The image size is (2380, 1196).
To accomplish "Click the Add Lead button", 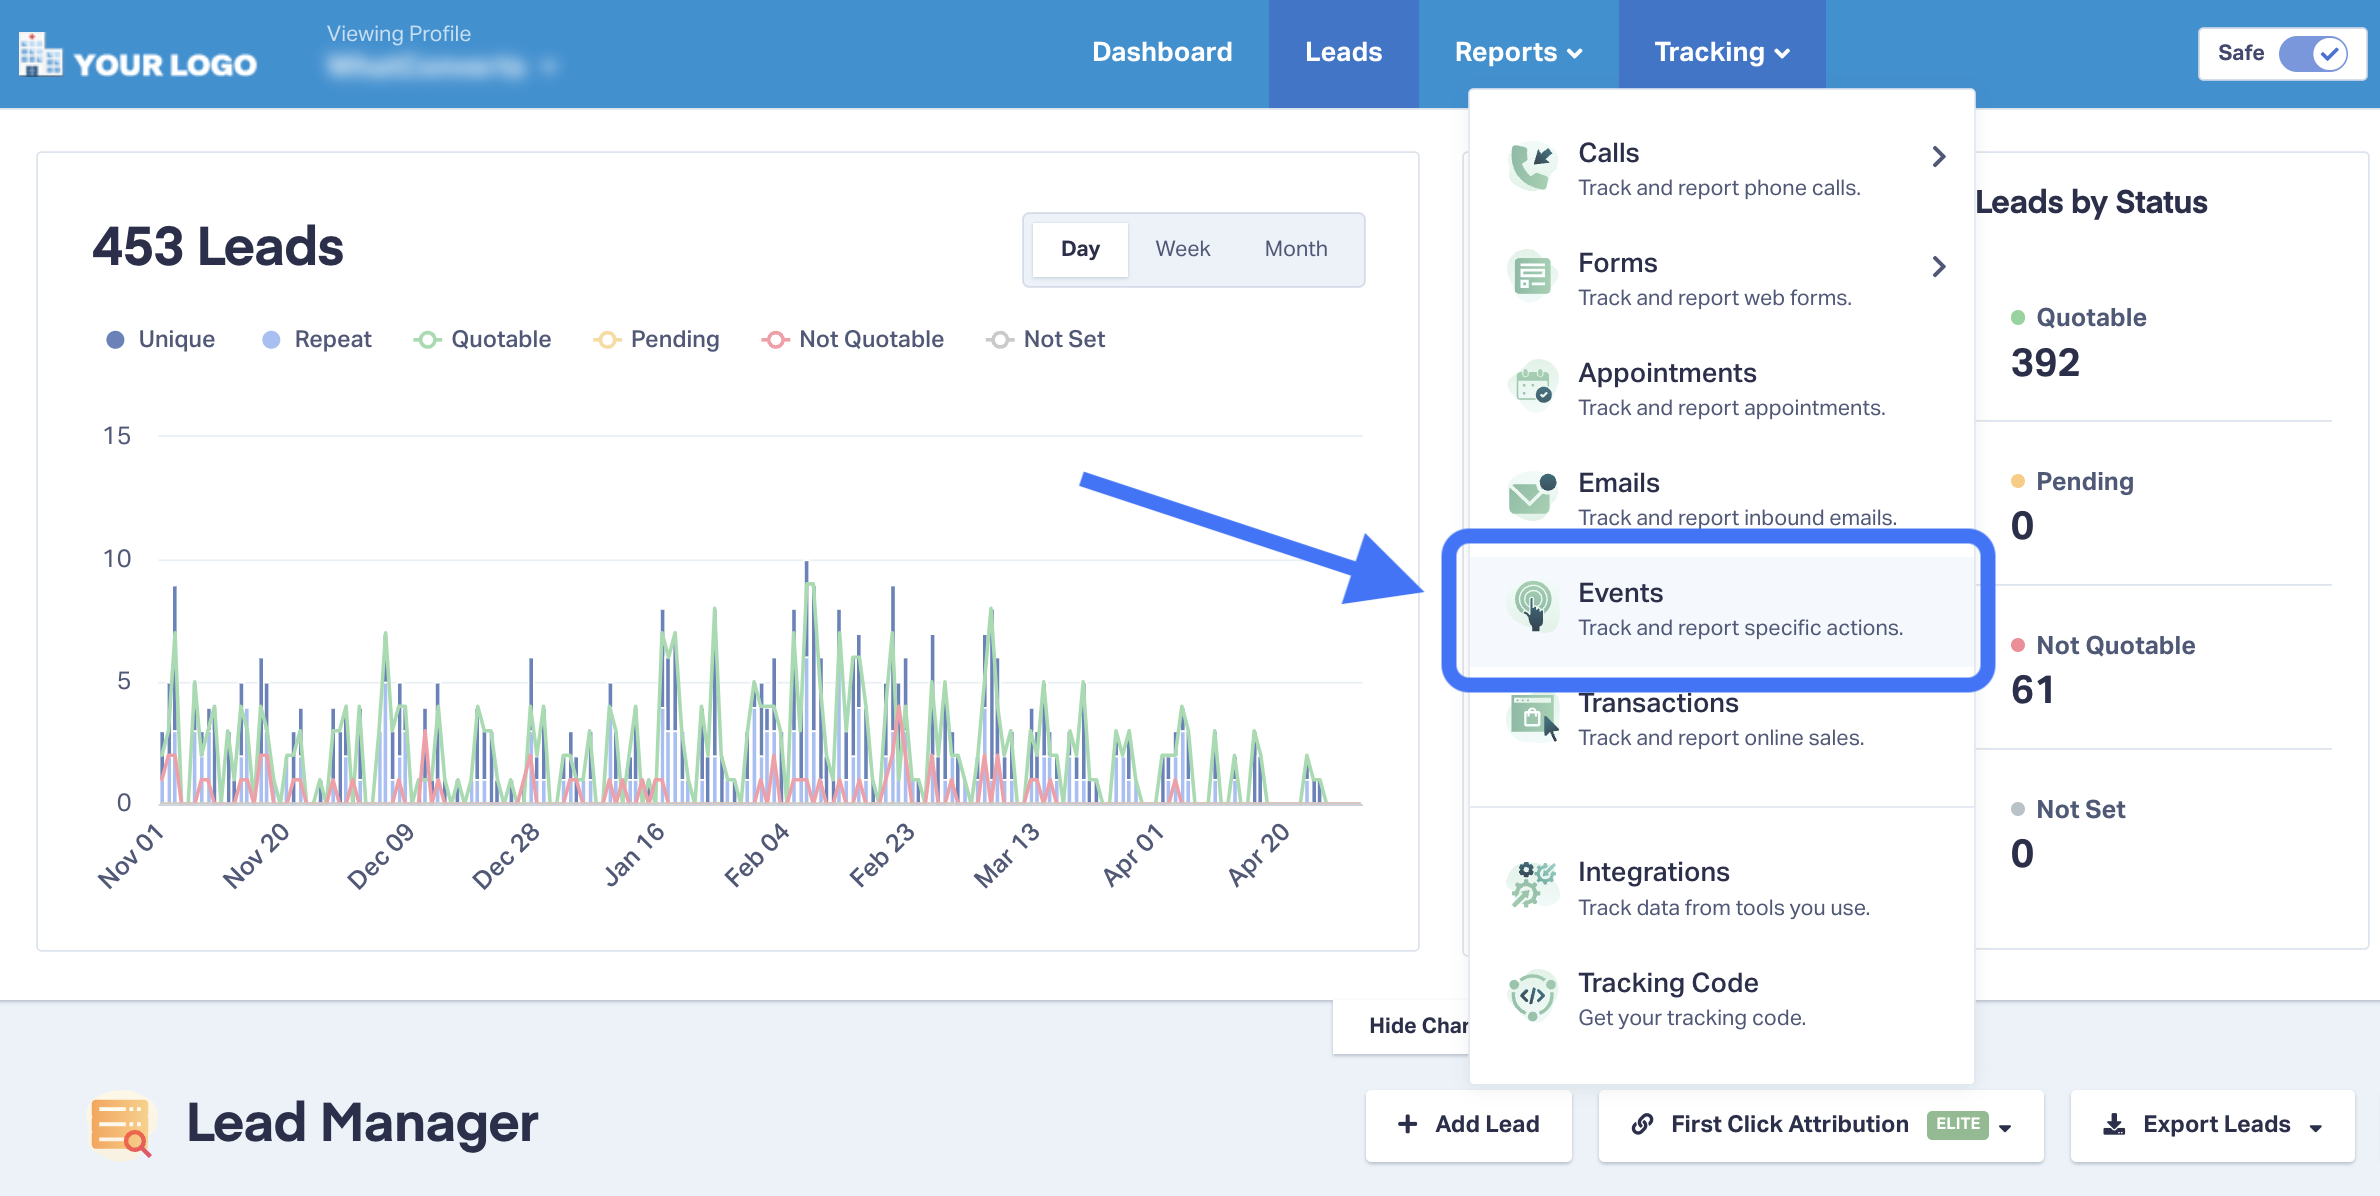I will [1468, 1125].
